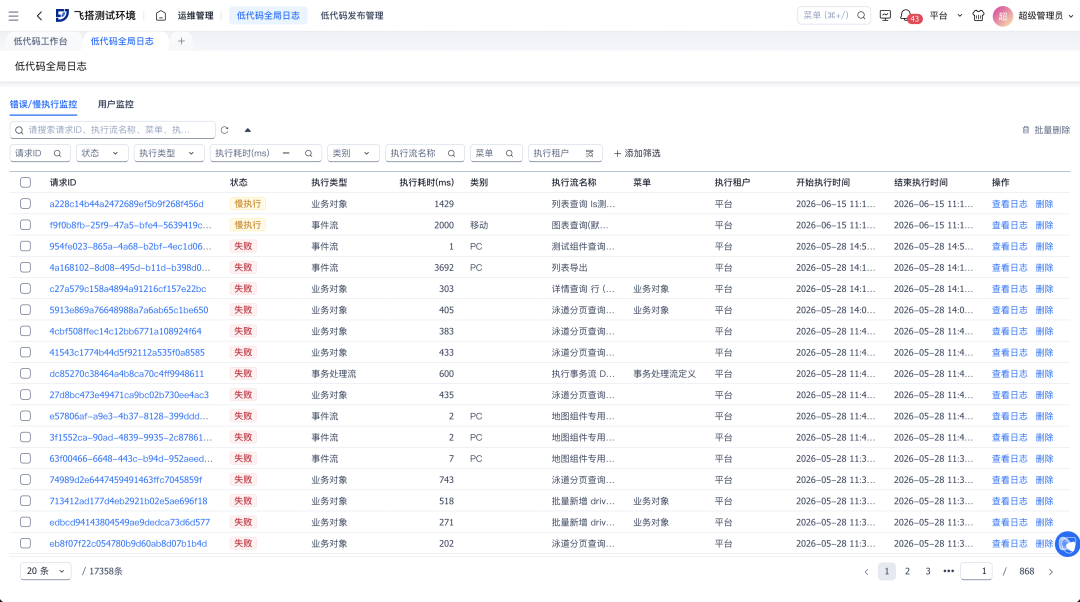Open the monitor screen icon in header

click(885, 15)
